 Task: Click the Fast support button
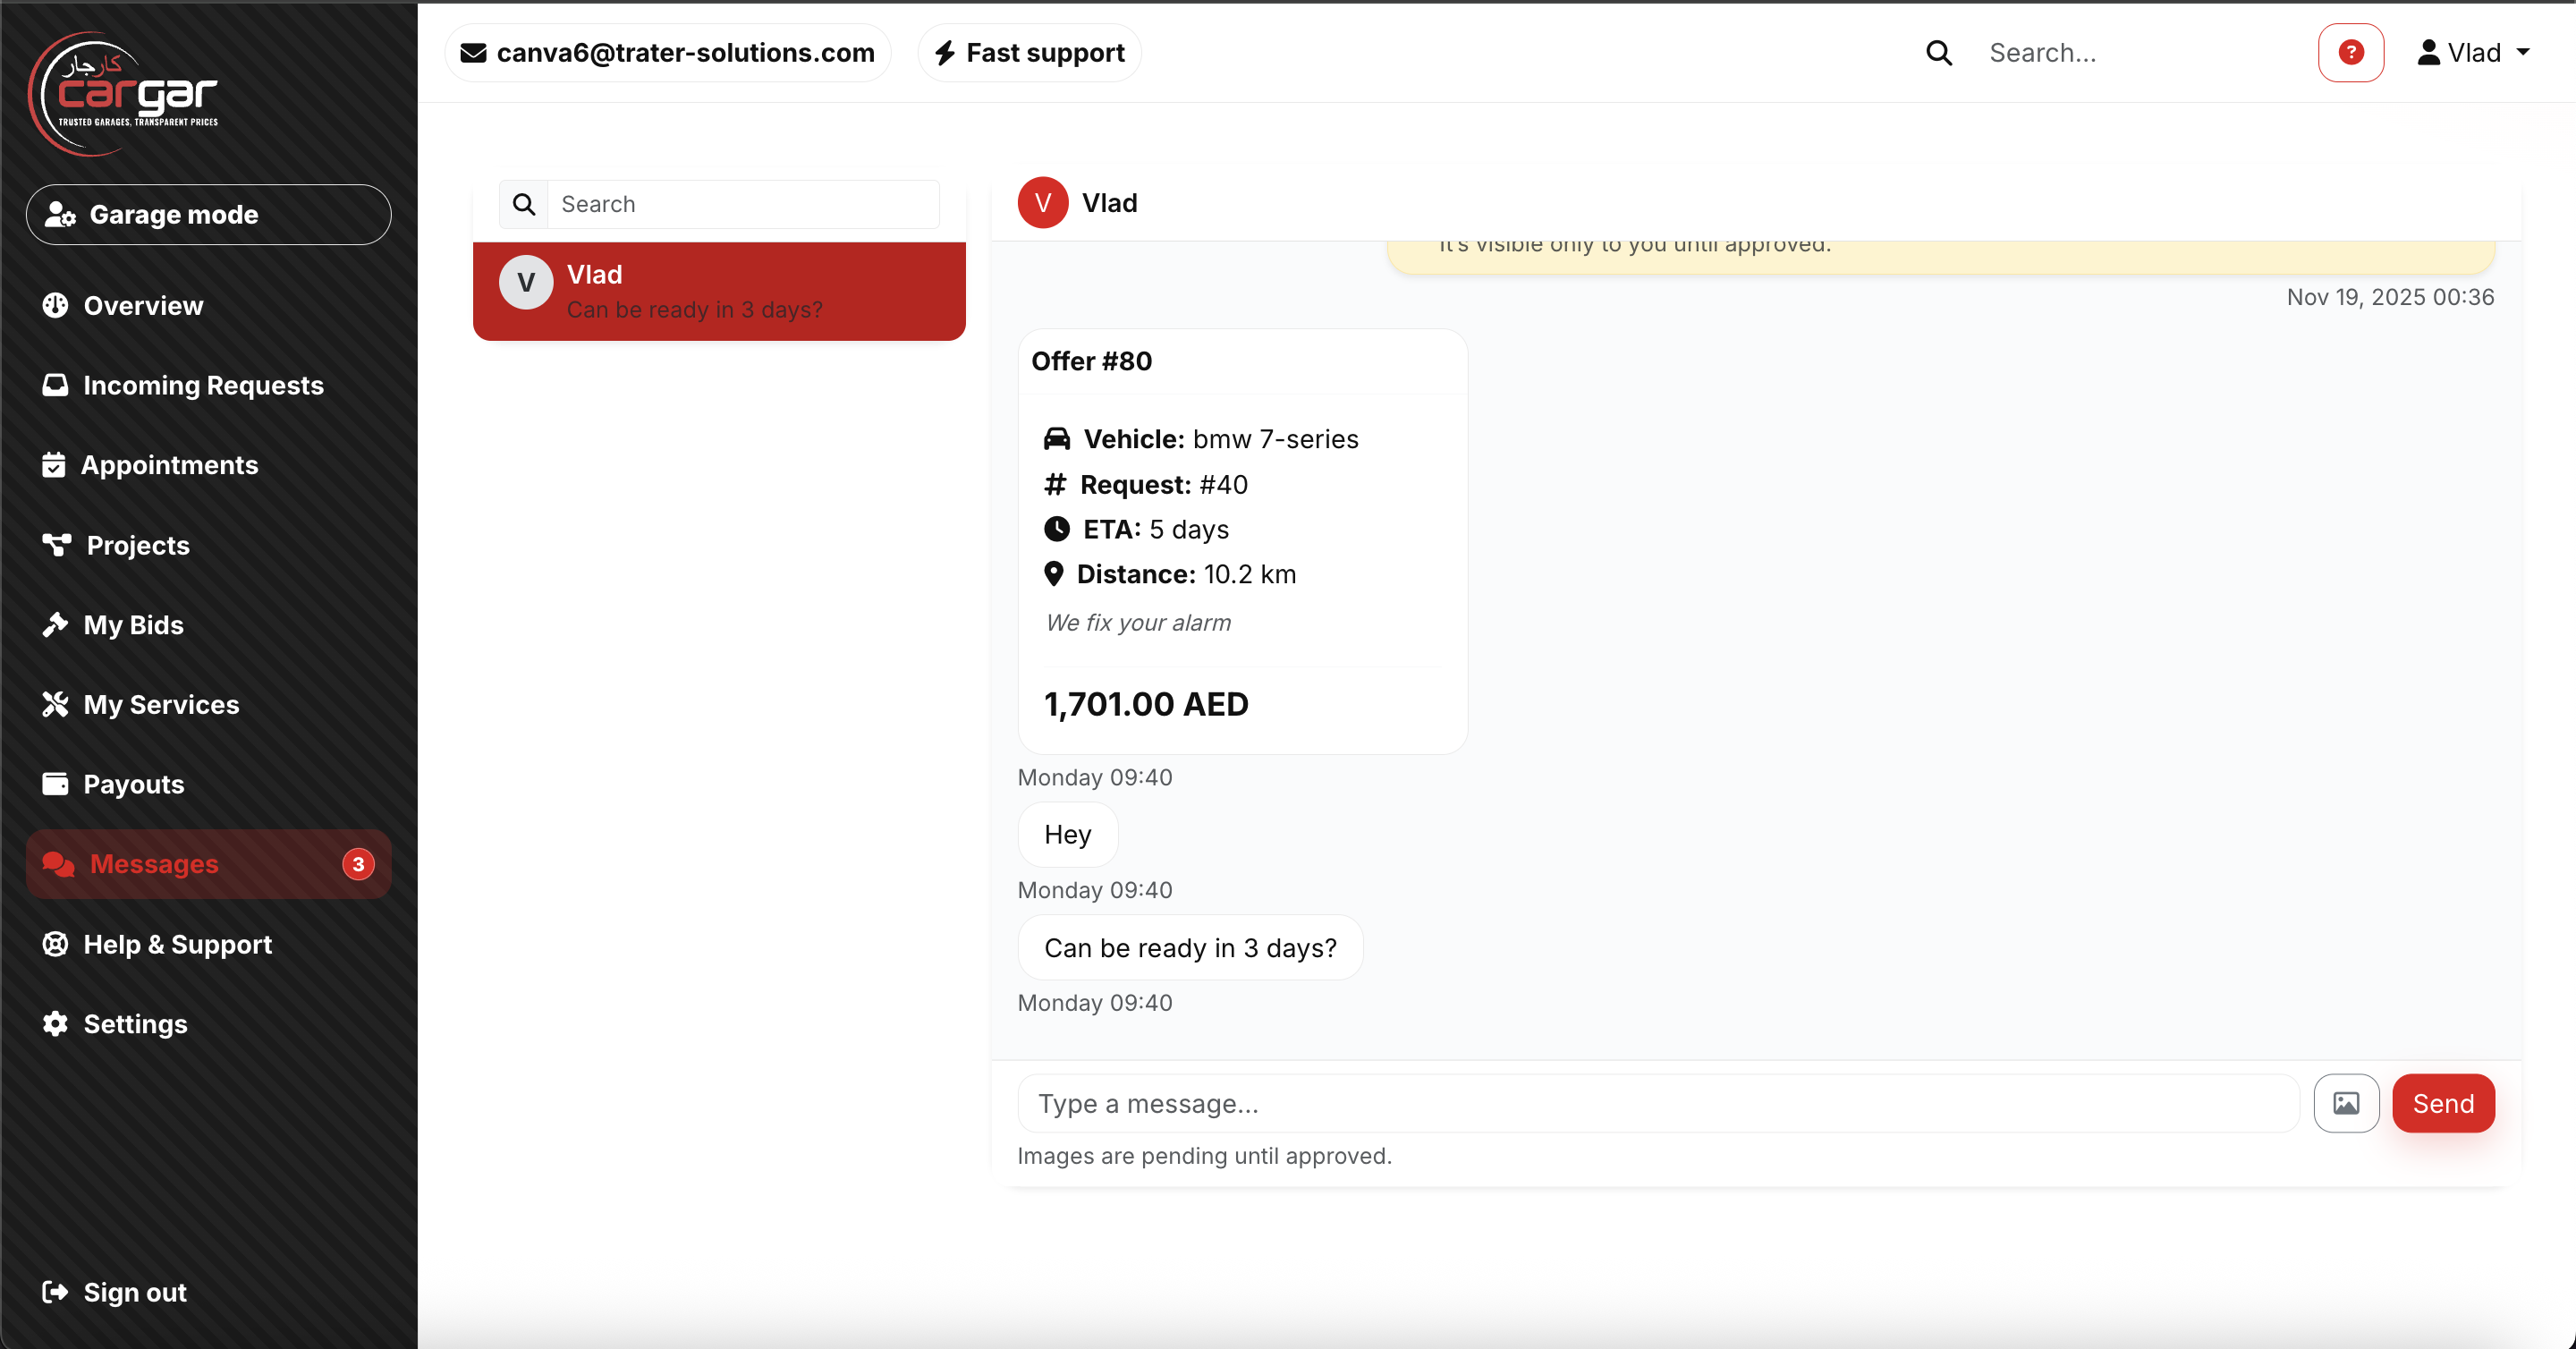pos(1029,52)
